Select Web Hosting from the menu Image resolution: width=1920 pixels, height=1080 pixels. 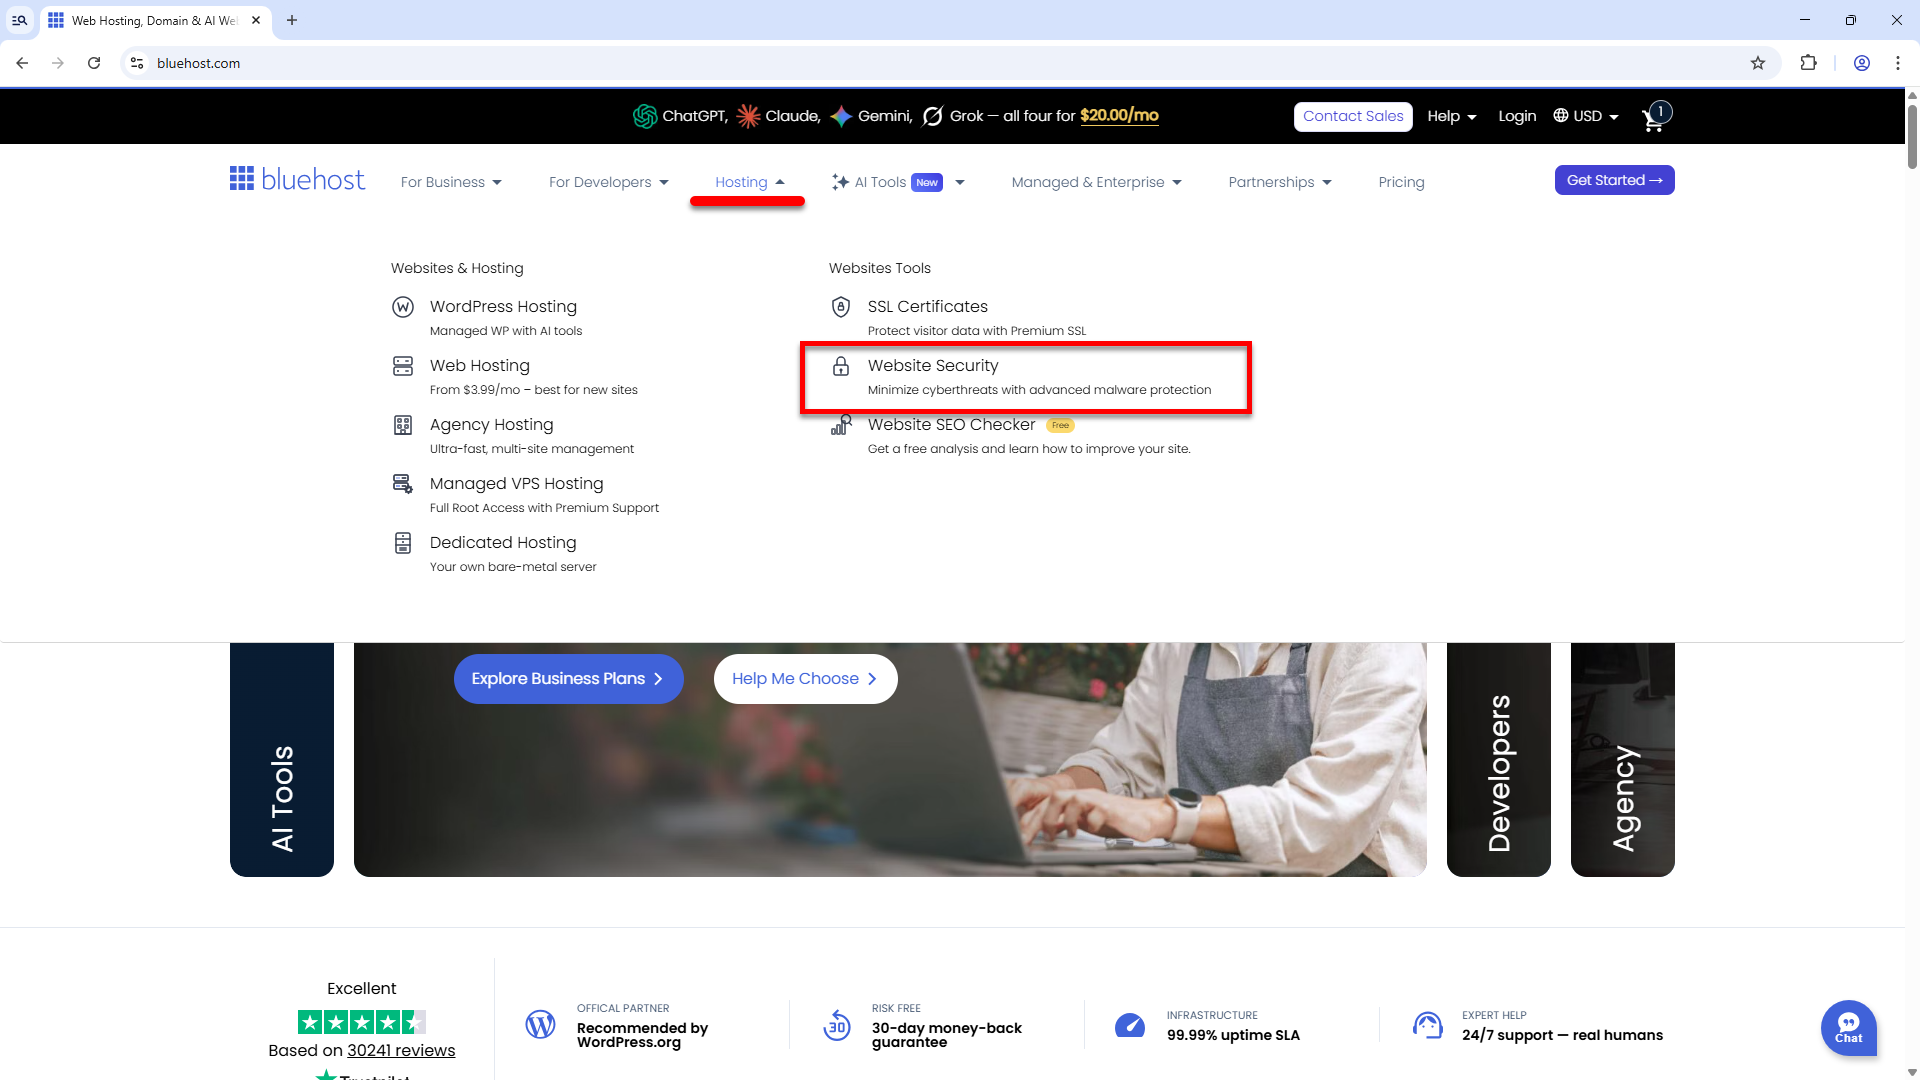[480, 366]
